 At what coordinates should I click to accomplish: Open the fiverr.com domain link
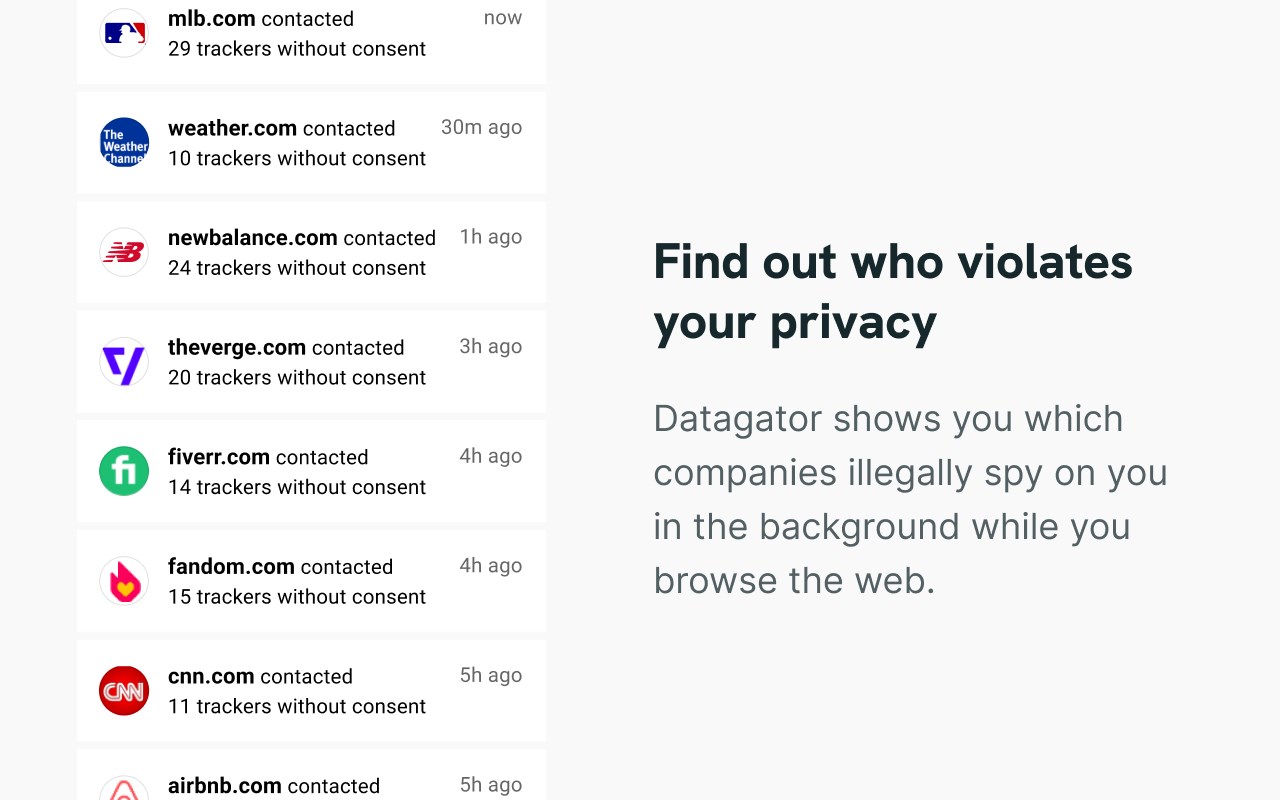pos(218,457)
